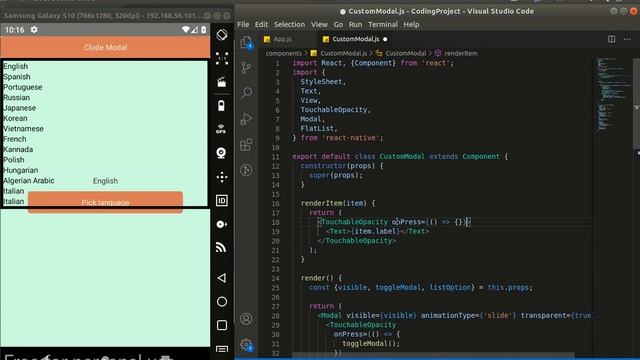Click the editor horizontal scrollbar
This screenshot has height=360, width=640.
[433, 355]
